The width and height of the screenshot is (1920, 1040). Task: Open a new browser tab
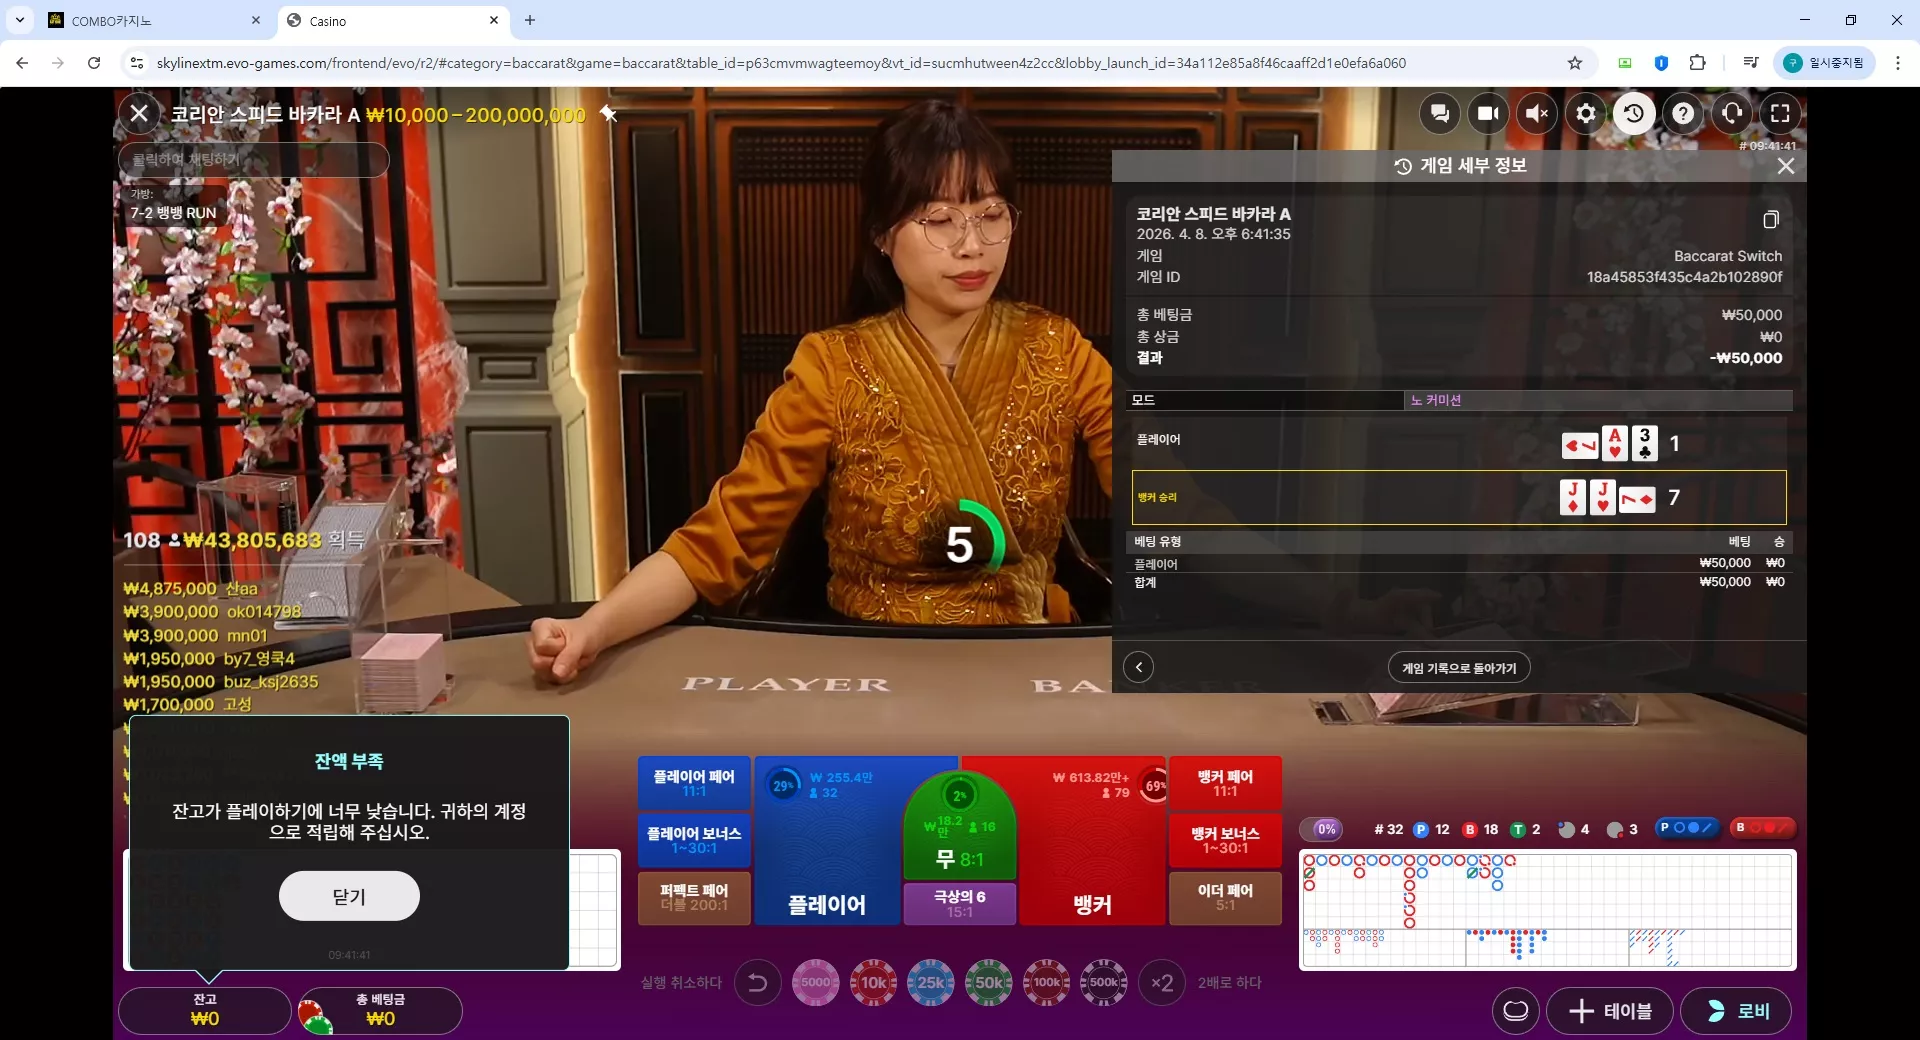[530, 20]
